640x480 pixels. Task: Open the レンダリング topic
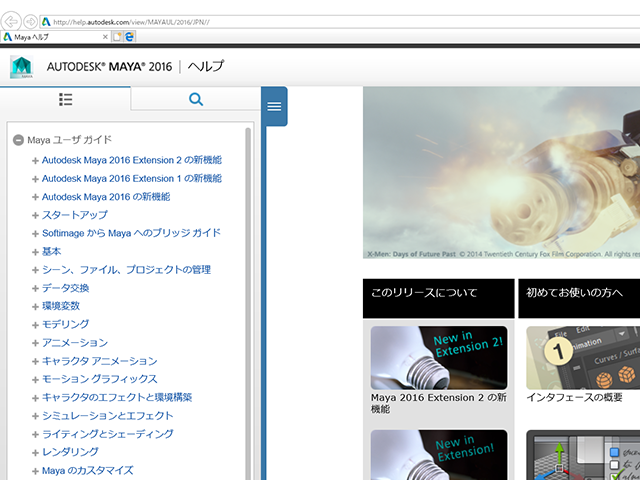[70, 452]
